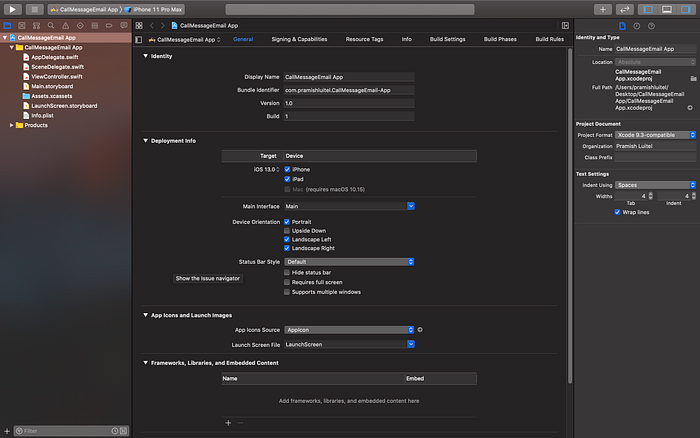Open the Library with the plus button
The image size is (700, 438).
(x=603, y=9)
